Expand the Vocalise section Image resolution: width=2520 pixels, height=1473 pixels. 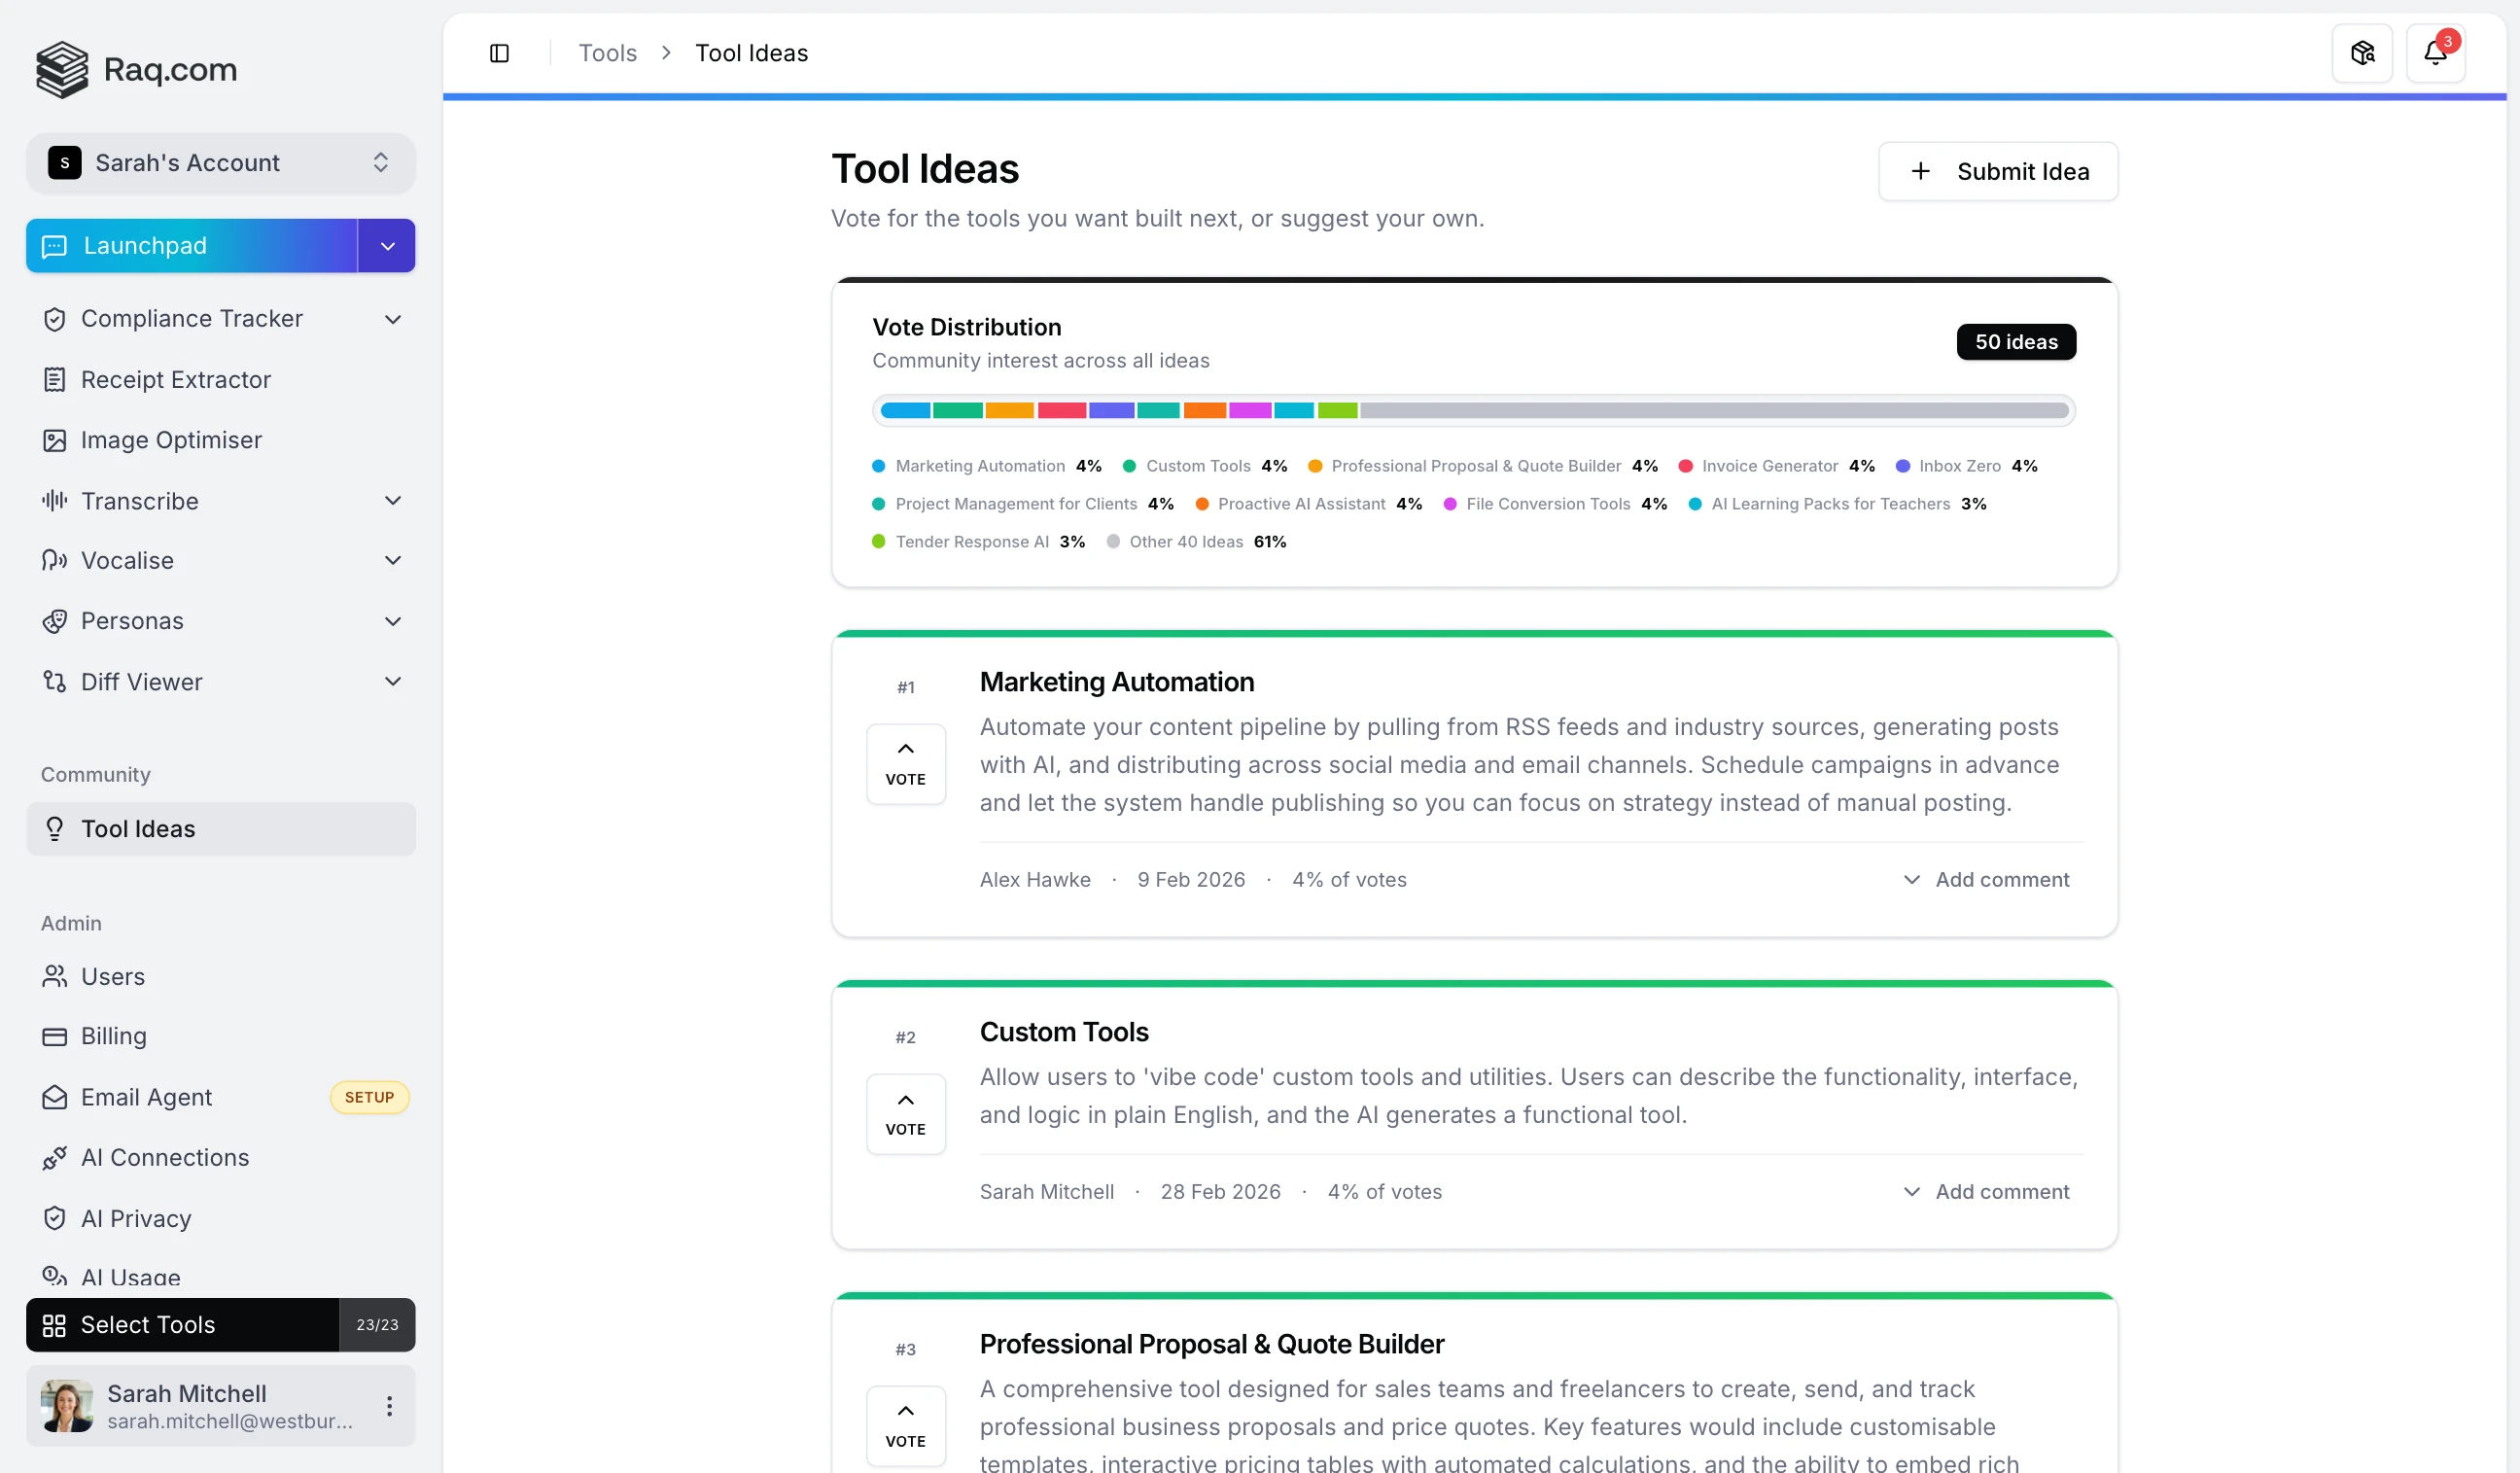pos(393,560)
